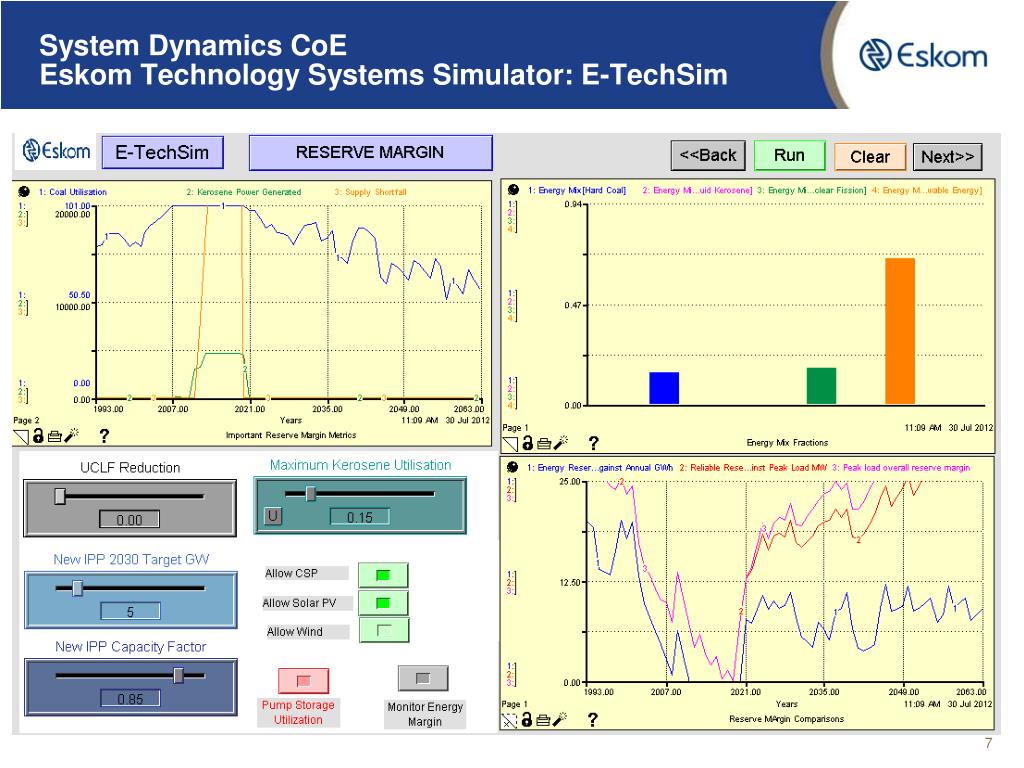Click the green Nuclear Fission bar in Energy Mix
The width and height of the screenshot is (1024, 768).
click(822, 386)
